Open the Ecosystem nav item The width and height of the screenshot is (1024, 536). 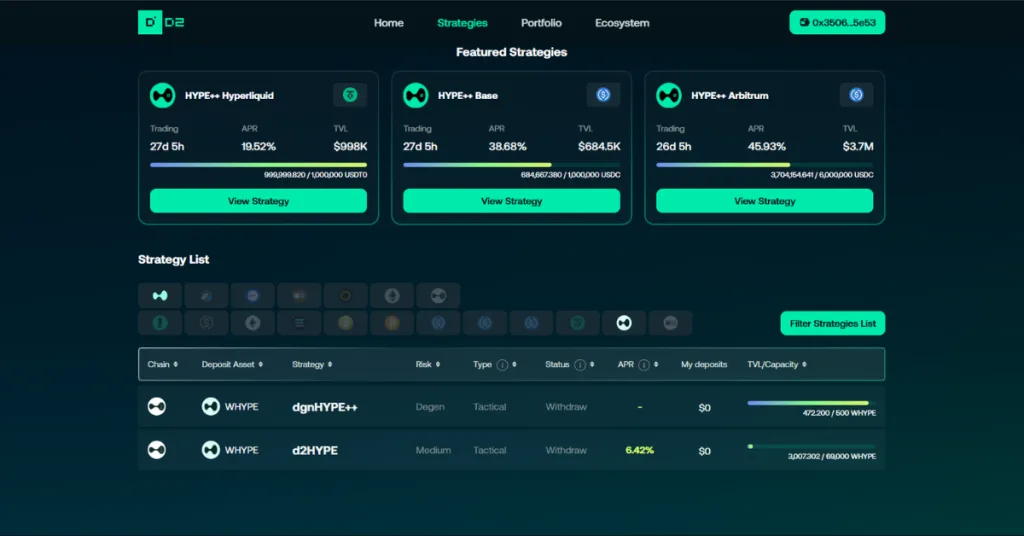click(622, 23)
